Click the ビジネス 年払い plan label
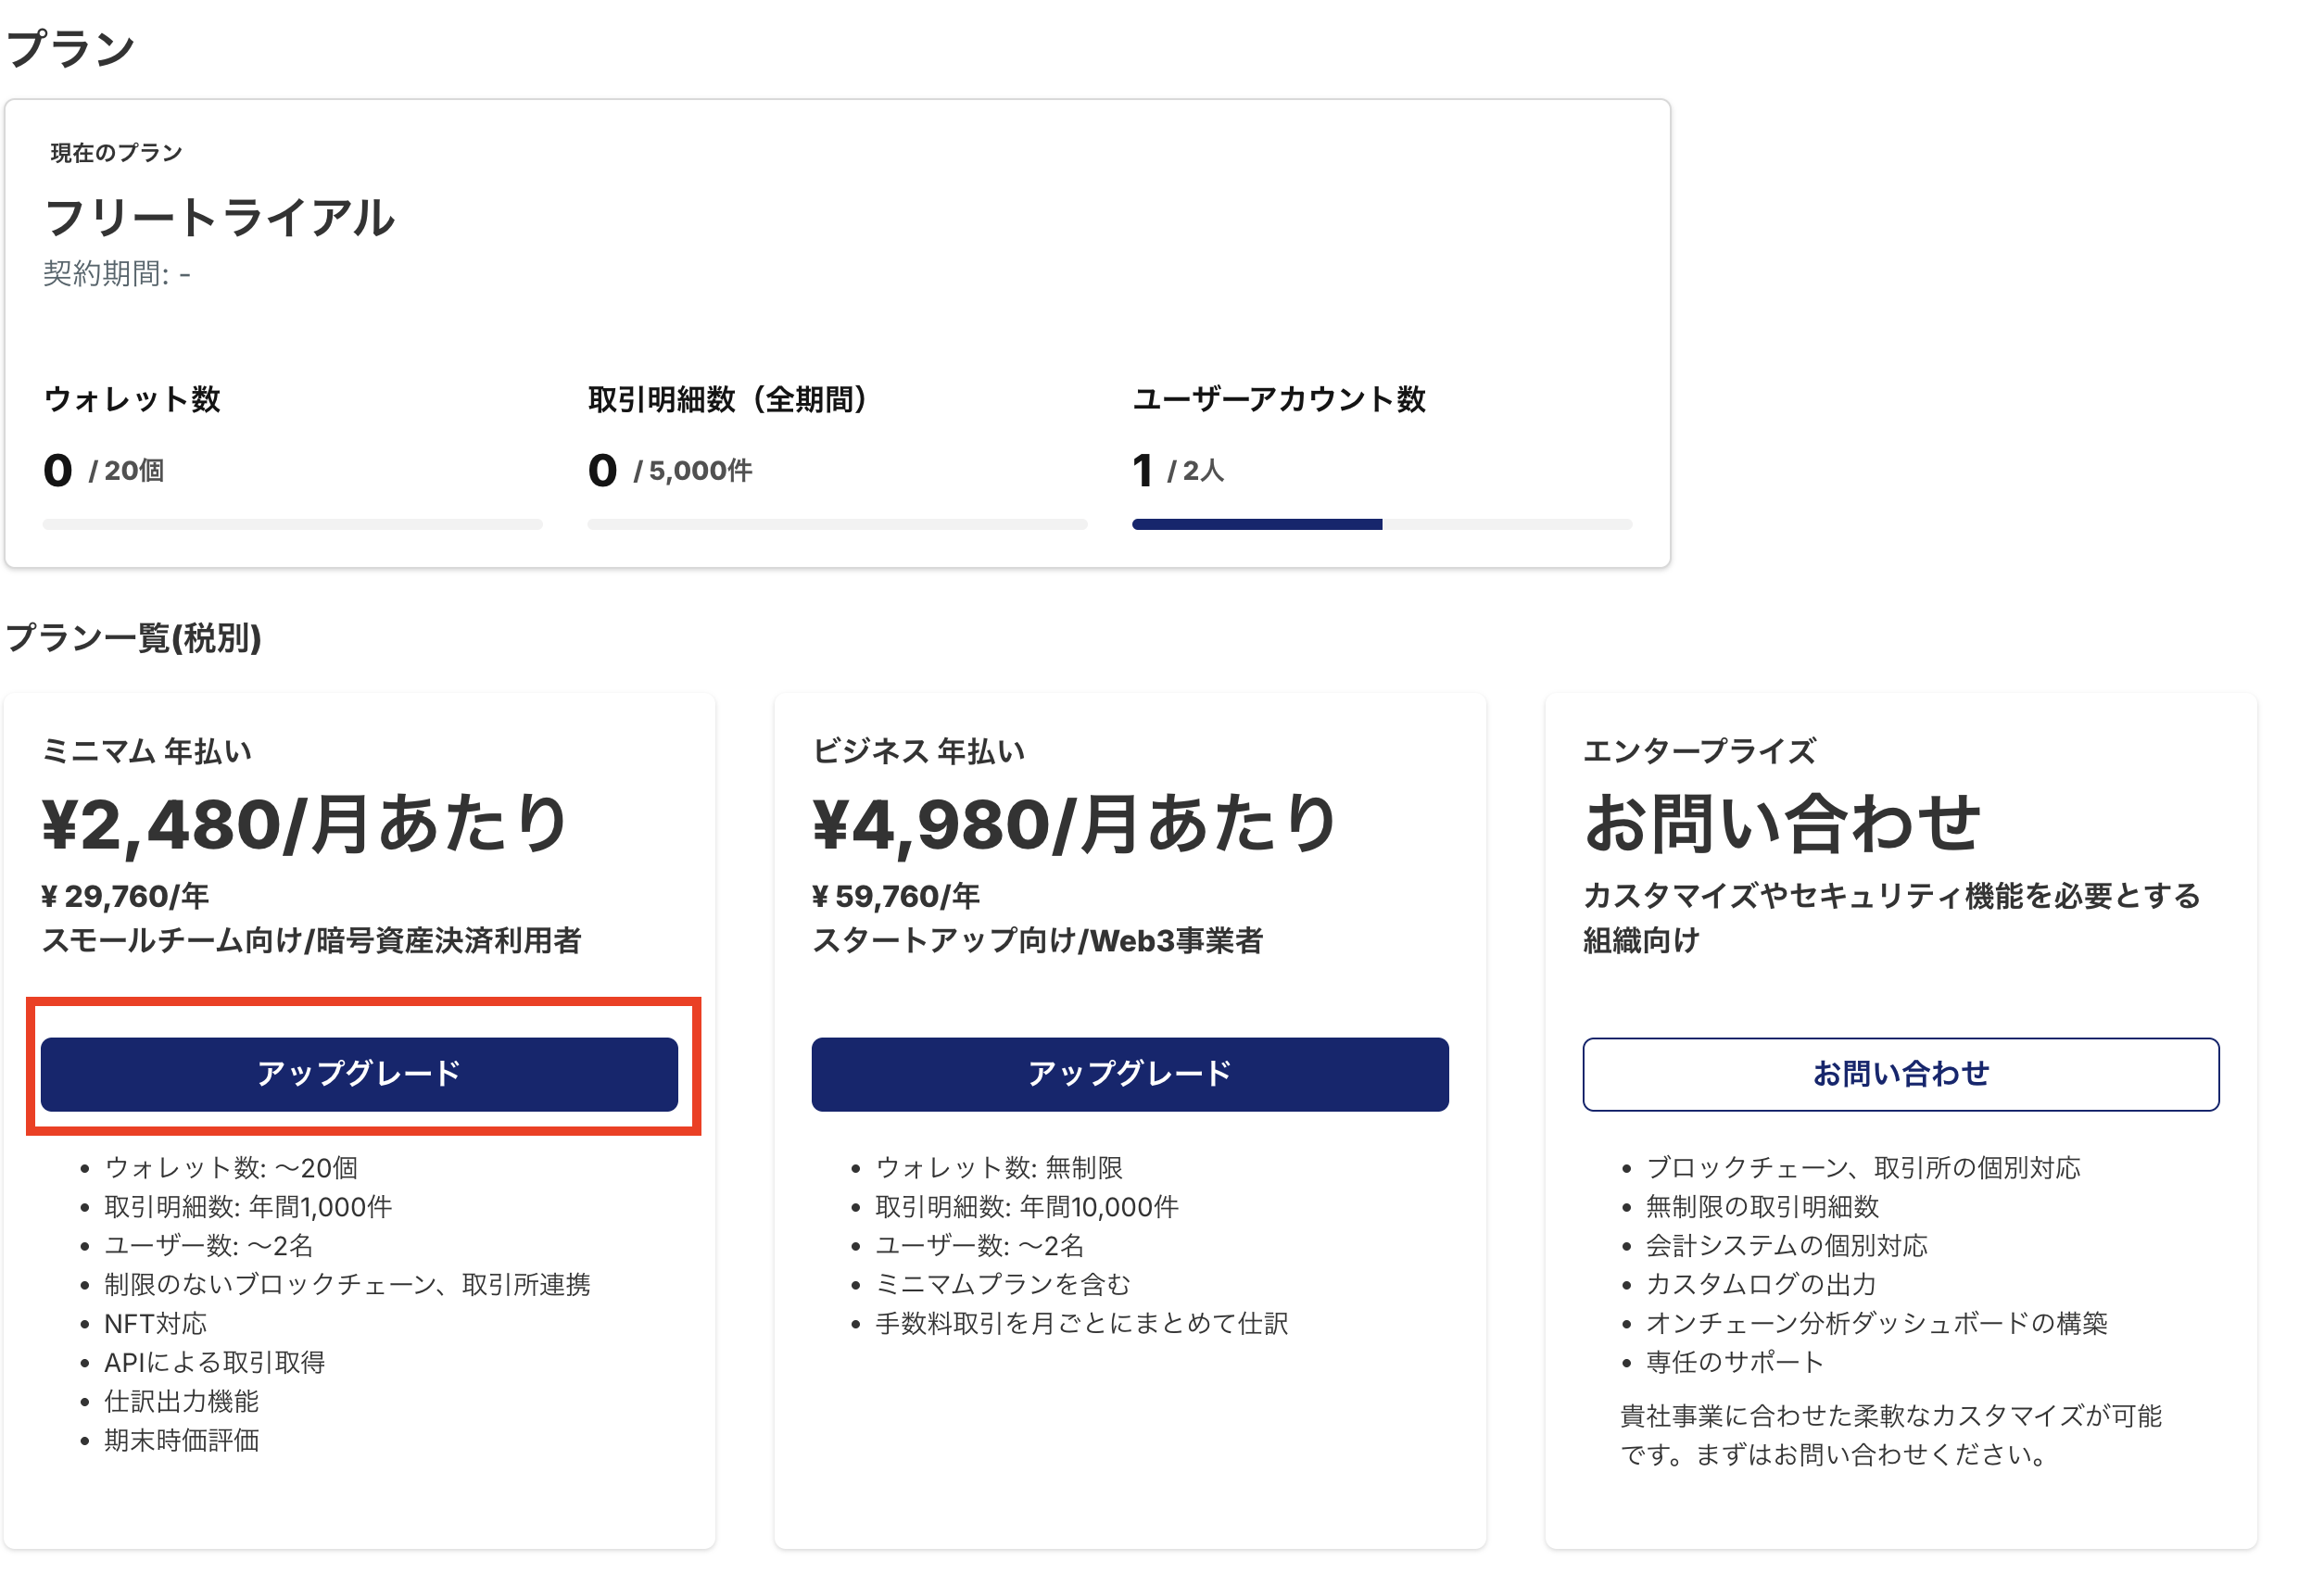 pyautogui.click(x=918, y=751)
